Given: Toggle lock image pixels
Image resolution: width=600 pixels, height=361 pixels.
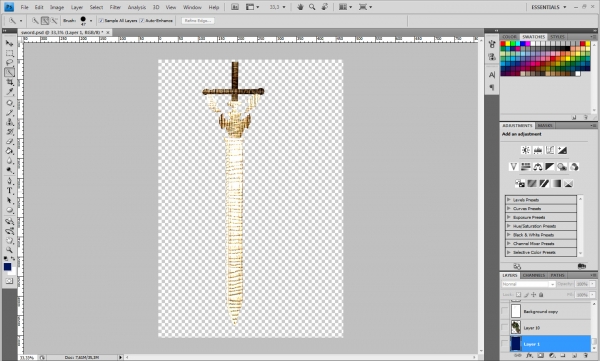Looking at the screenshot, I should 526,295.
